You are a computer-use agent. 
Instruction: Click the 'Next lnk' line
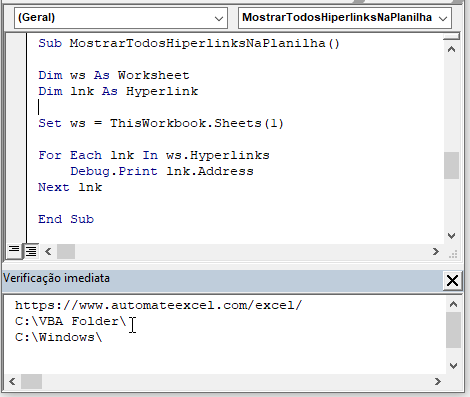tap(70, 187)
